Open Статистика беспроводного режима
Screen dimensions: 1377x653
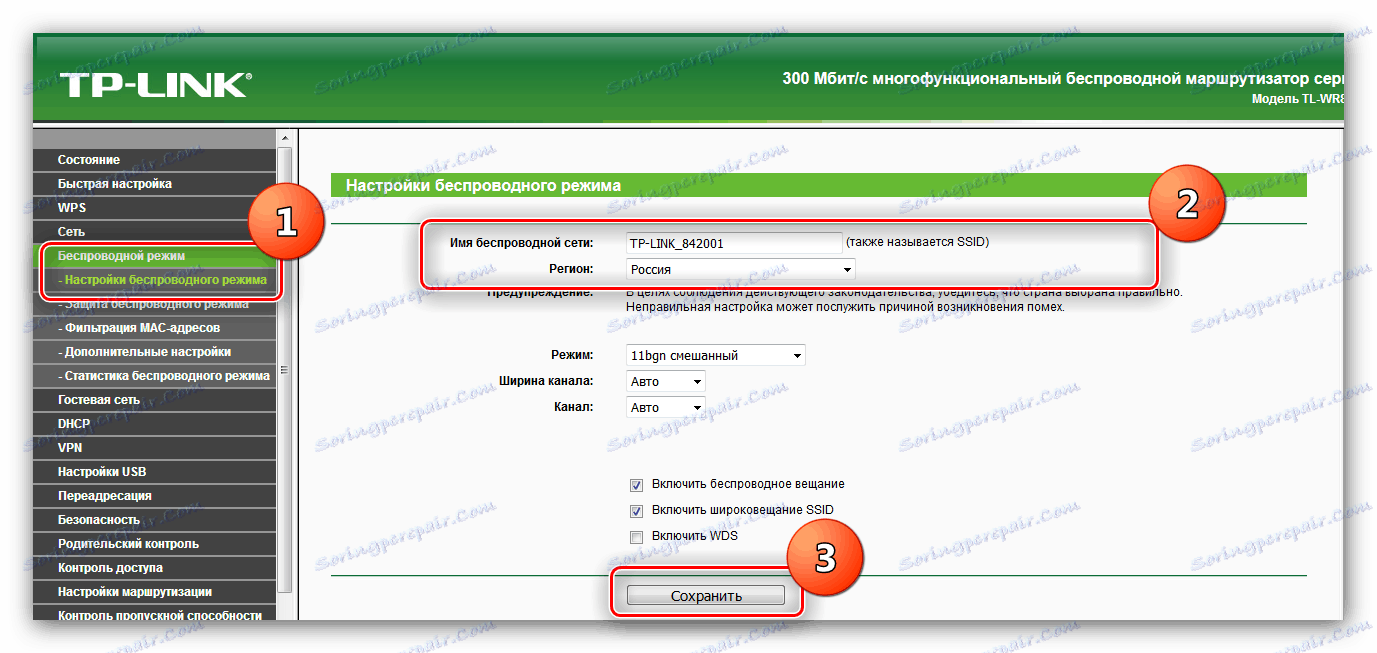pyautogui.click(x=154, y=376)
